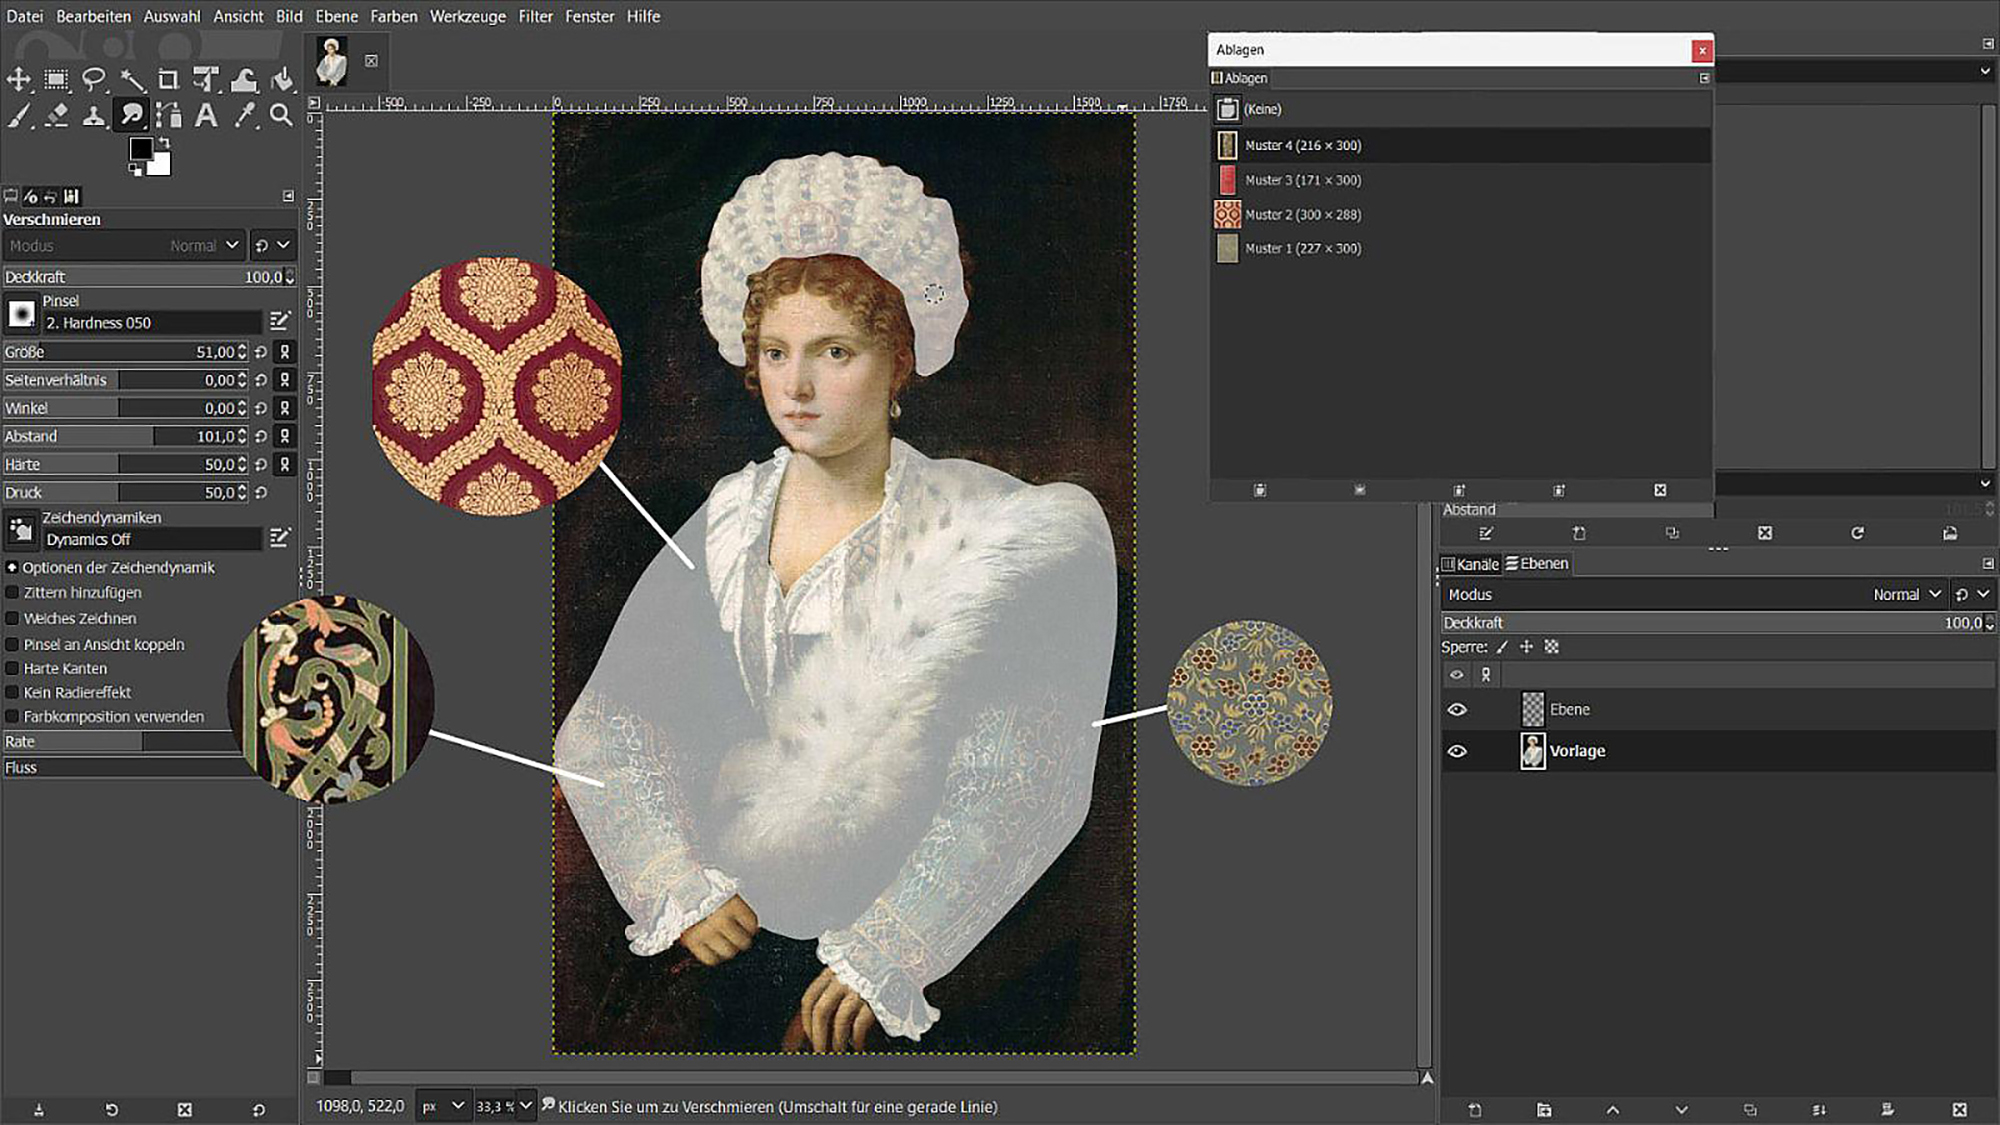Screen dimensions: 2000x1125
Task: Open the tool Modus Normal dropdown
Action: pyautogui.click(x=124, y=245)
